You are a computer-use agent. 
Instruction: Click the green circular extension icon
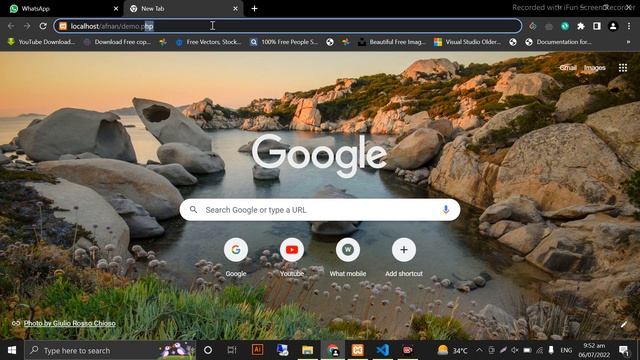pos(565,26)
